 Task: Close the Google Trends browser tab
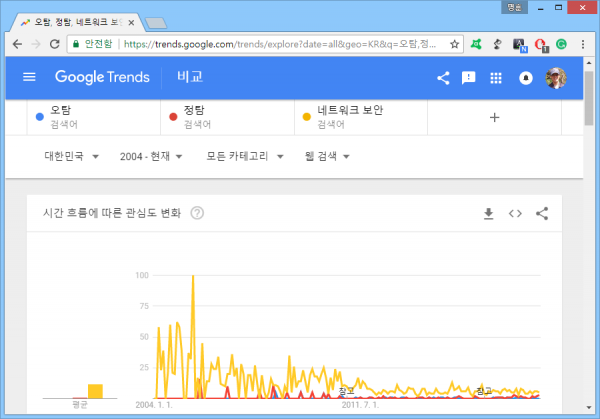[131, 23]
